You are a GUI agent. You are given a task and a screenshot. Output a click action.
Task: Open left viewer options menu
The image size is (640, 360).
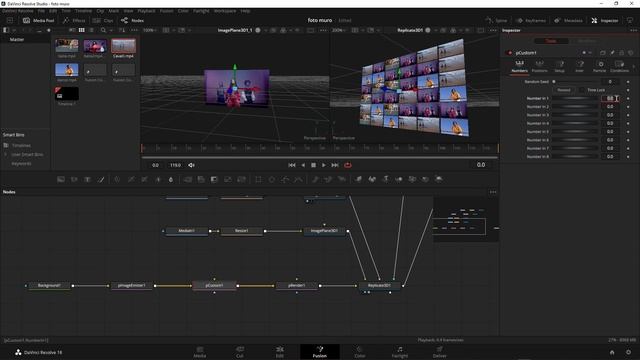323,30
